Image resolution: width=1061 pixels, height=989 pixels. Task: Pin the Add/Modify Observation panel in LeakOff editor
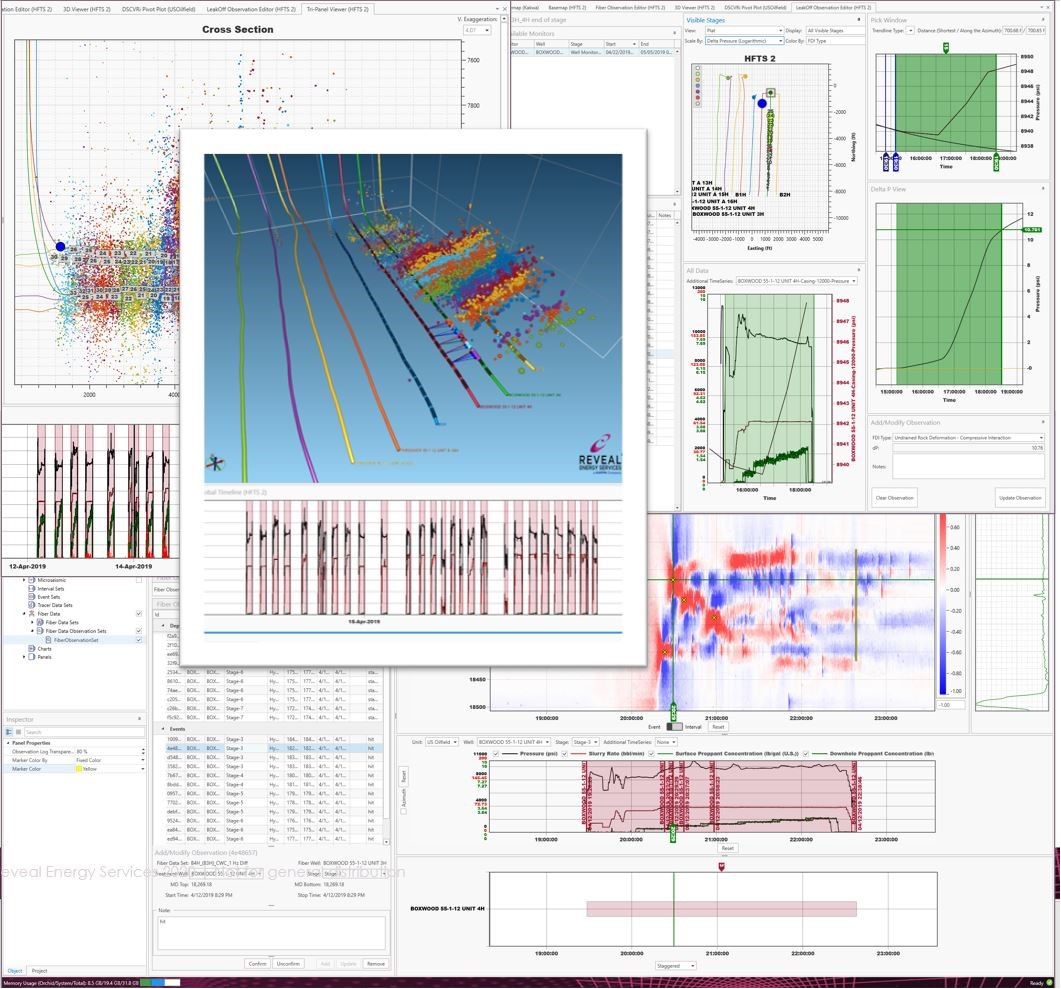pos(1043,422)
